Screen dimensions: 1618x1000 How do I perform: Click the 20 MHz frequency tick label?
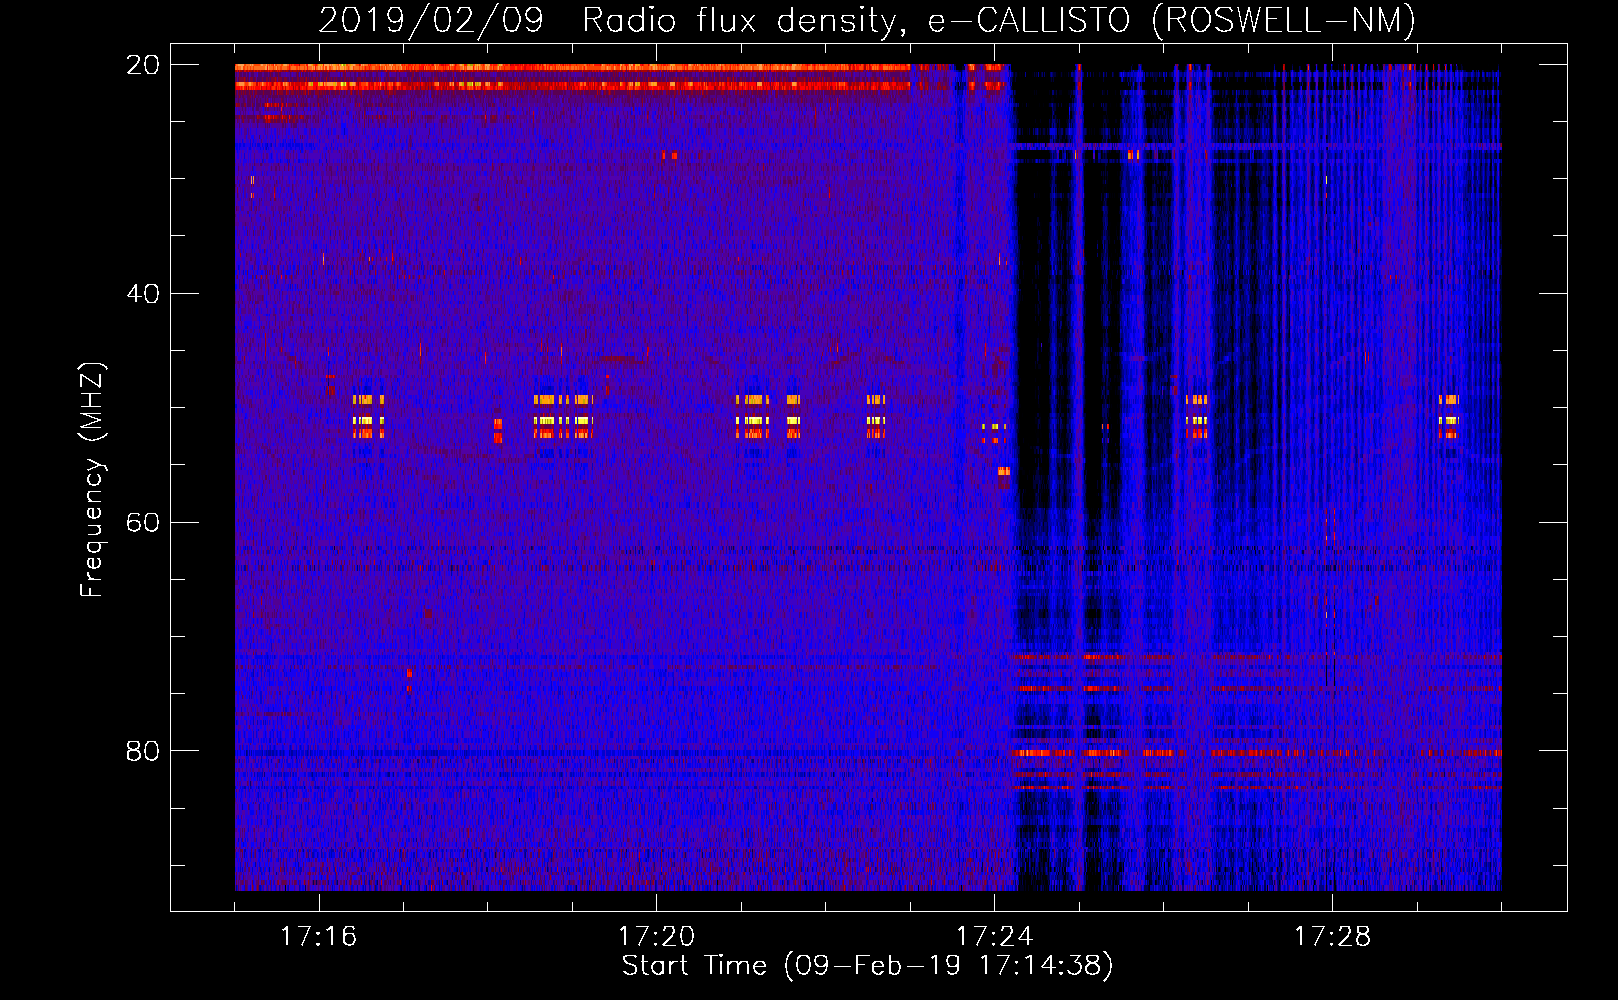tap(143, 65)
